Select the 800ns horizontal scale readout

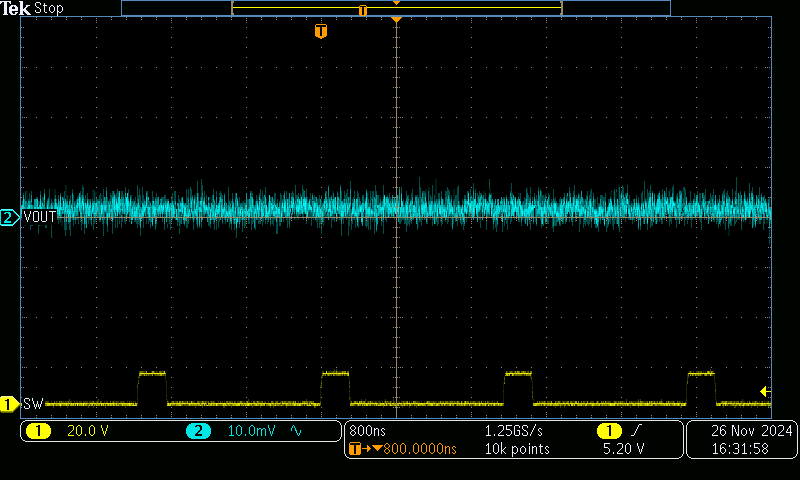367,431
